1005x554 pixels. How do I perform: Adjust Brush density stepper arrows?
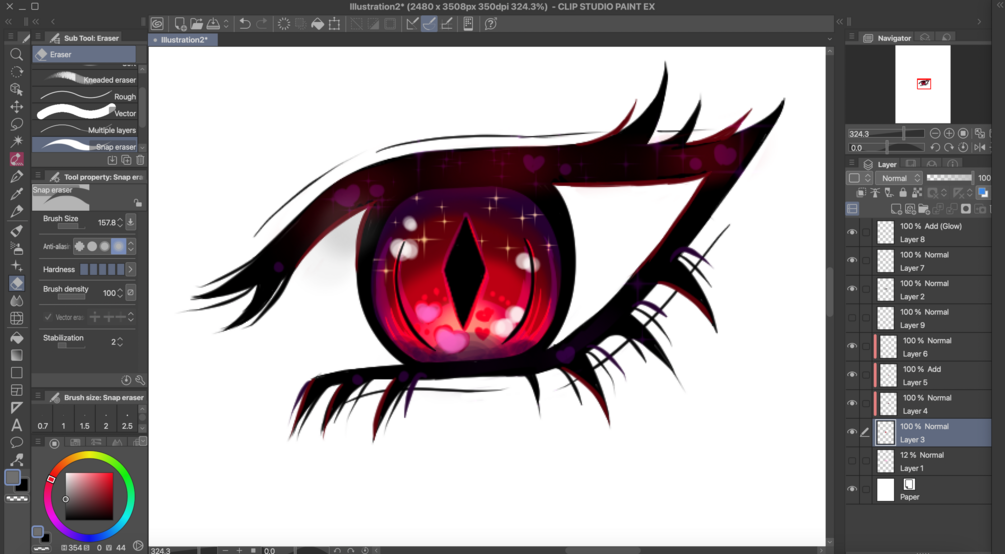click(120, 293)
